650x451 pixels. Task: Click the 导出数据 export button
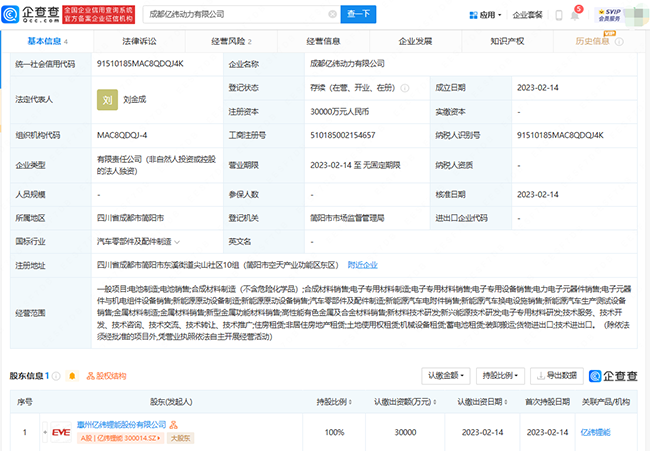pyautogui.click(x=557, y=376)
